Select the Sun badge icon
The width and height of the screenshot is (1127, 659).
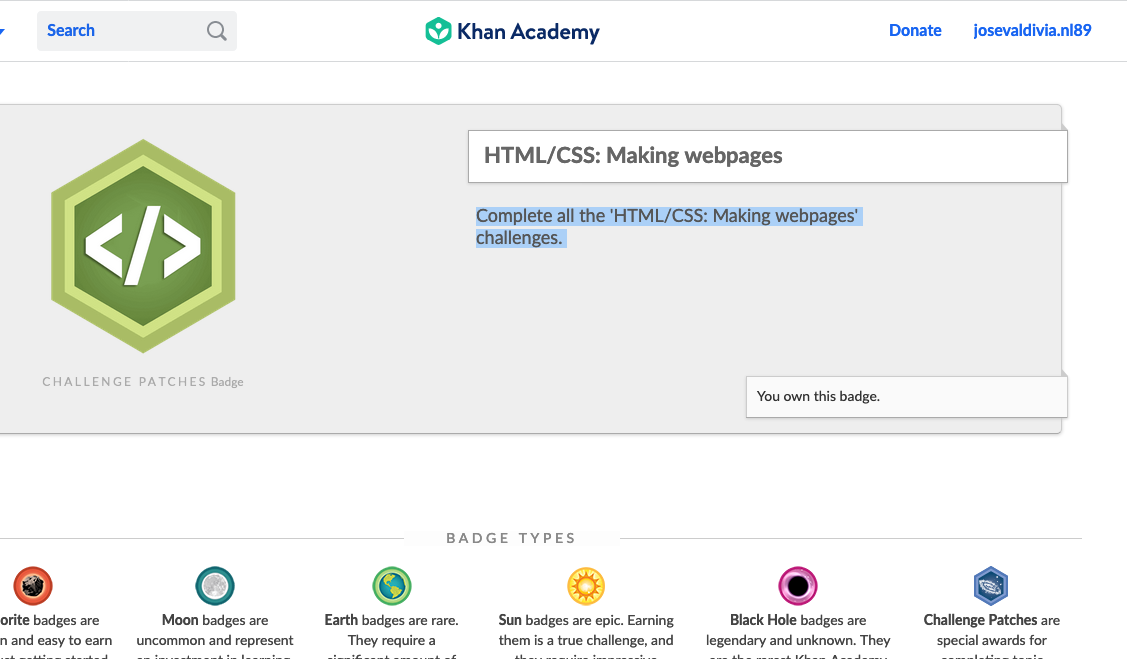pos(586,586)
